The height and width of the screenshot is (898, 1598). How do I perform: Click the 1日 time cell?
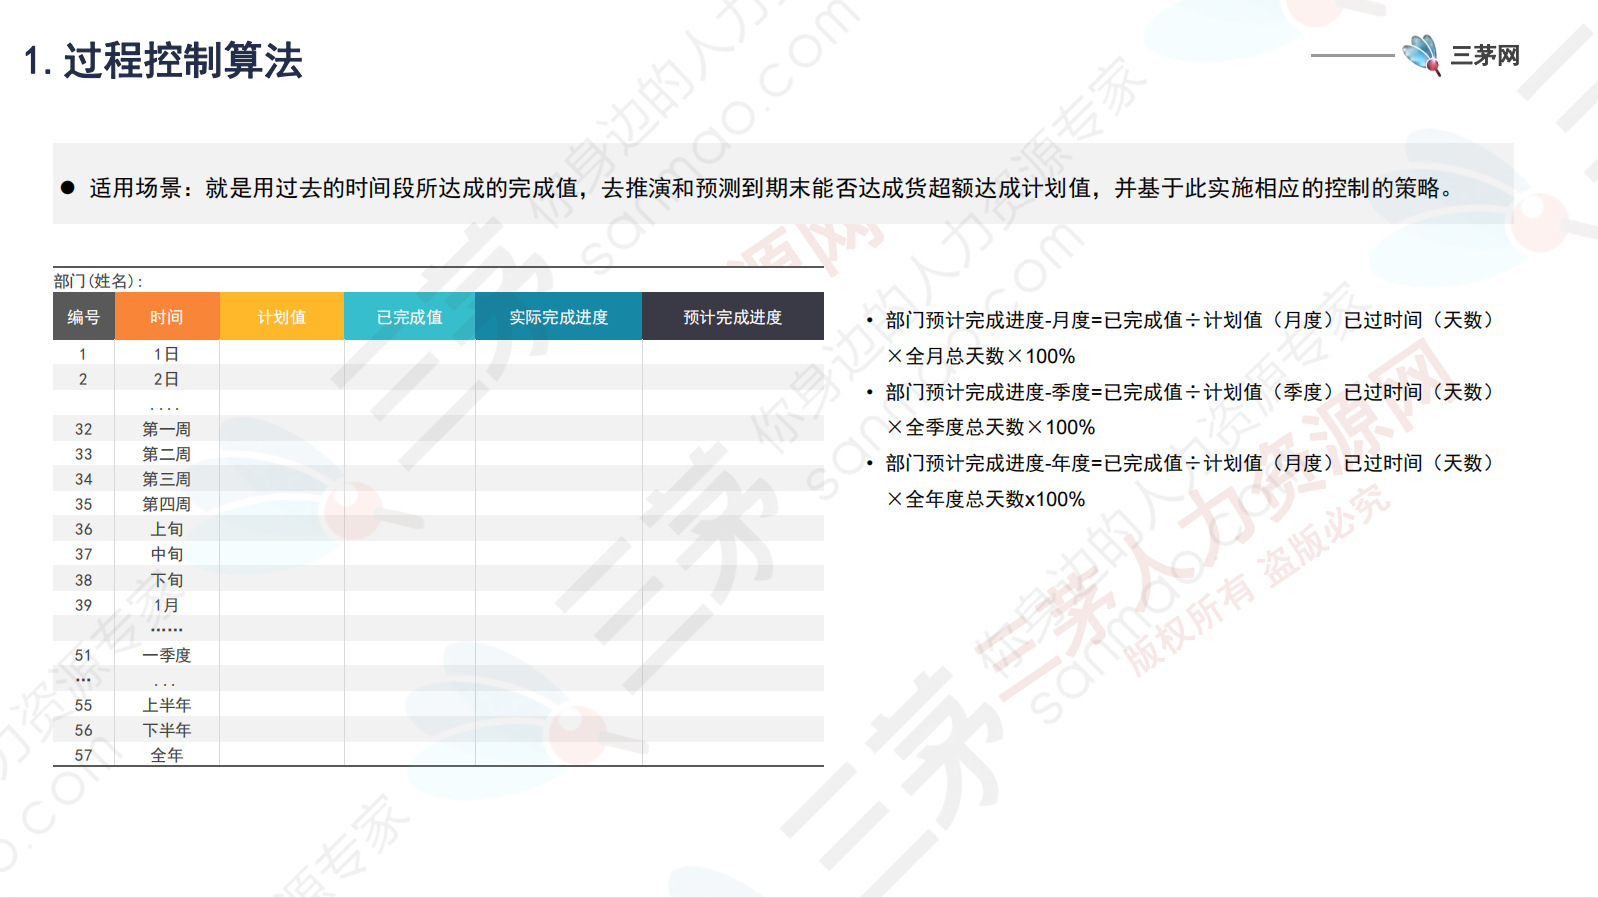[166, 354]
